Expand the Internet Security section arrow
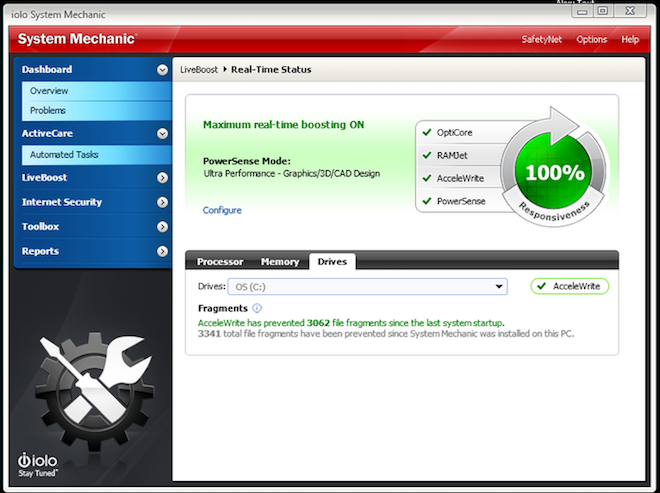Image resolution: width=660 pixels, height=493 pixels. point(162,202)
